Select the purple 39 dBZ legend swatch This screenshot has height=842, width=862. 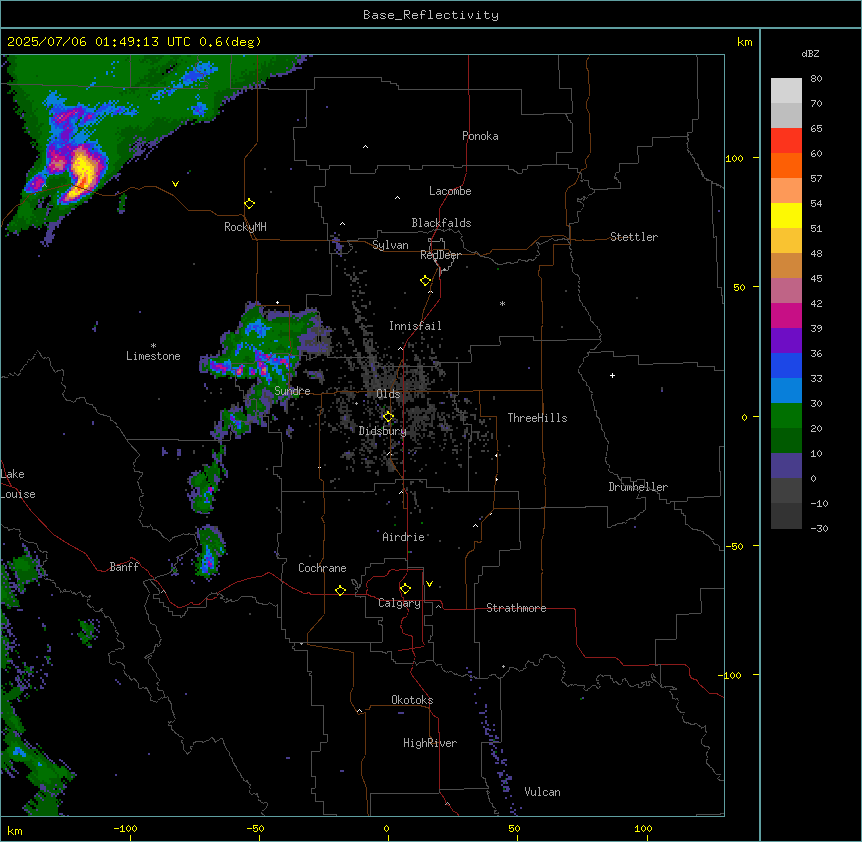point(786,341)
